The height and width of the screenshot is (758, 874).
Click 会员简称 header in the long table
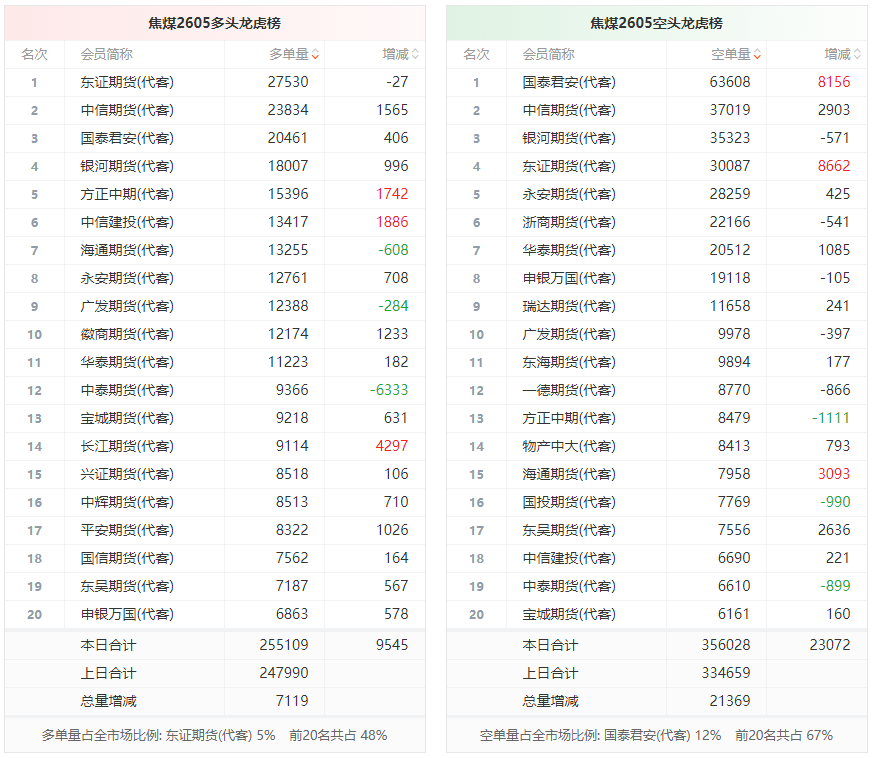tap(106, 55)
